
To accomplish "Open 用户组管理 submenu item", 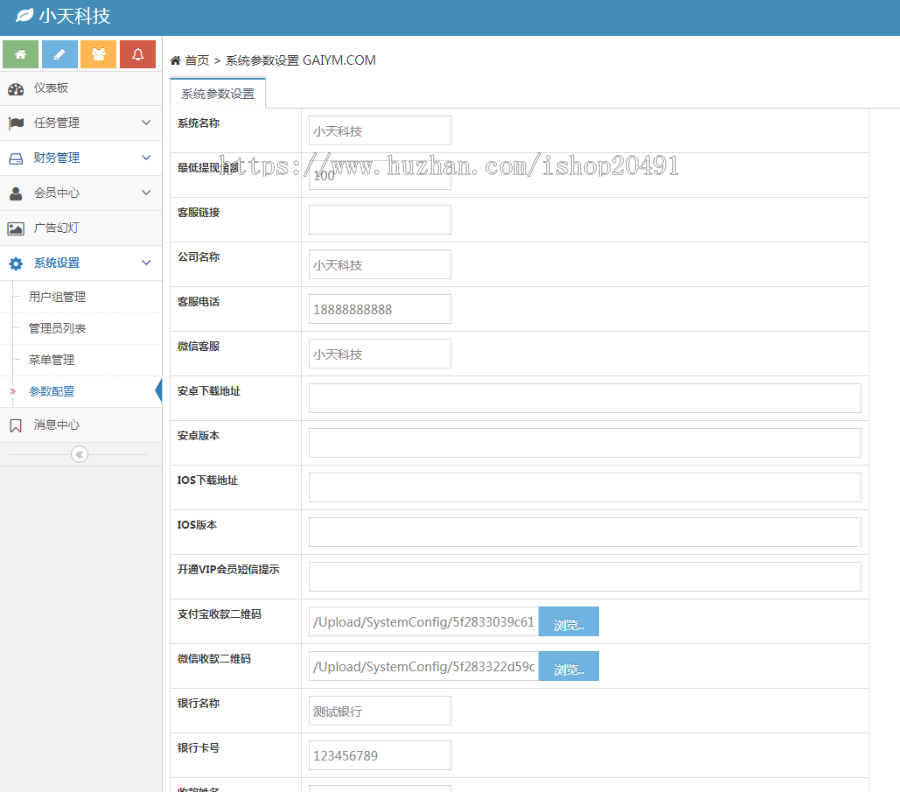I will click(x=57, y=297).
